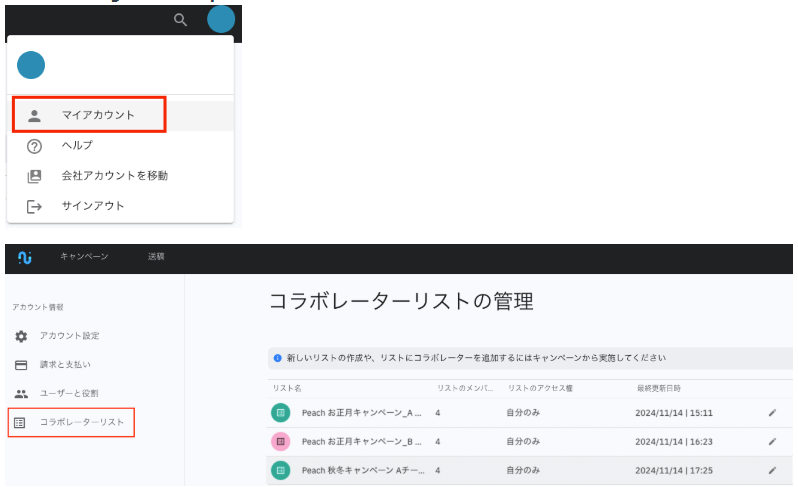Click green list icon for お正月キャンペーン_A
Screen dimensions: 798x487
[x=281, y=412]
